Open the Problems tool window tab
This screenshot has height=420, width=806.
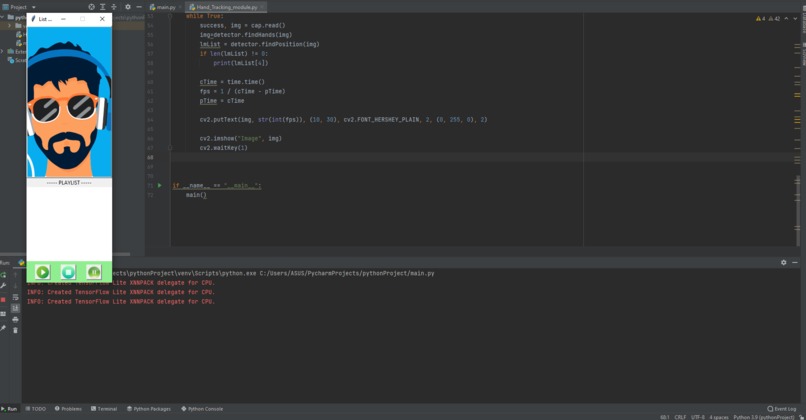click(68, 409)
